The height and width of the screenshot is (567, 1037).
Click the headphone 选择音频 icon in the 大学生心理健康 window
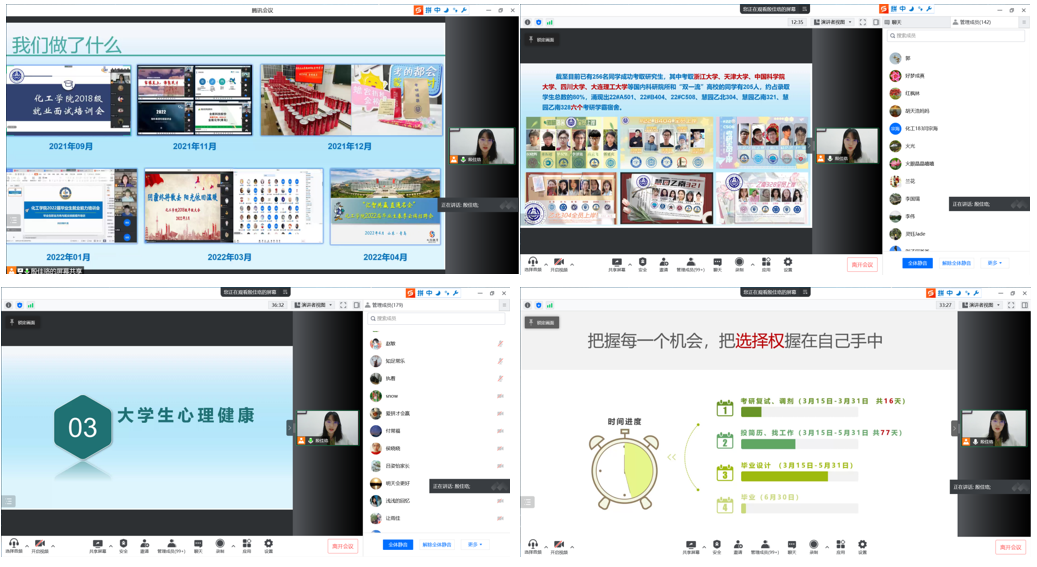pyautogui.click(x=13, y=543)
